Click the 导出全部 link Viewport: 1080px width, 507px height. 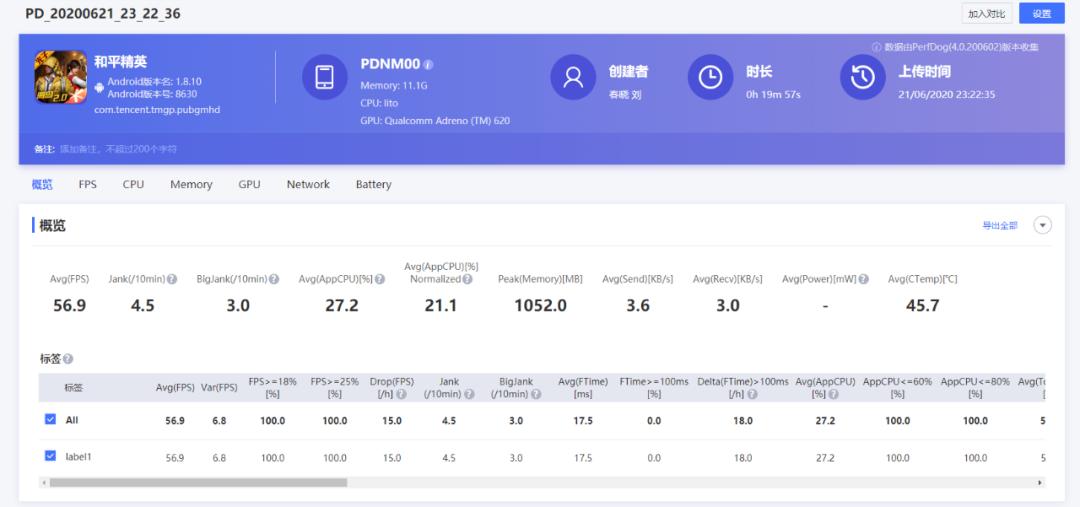[x=999, y=225]
